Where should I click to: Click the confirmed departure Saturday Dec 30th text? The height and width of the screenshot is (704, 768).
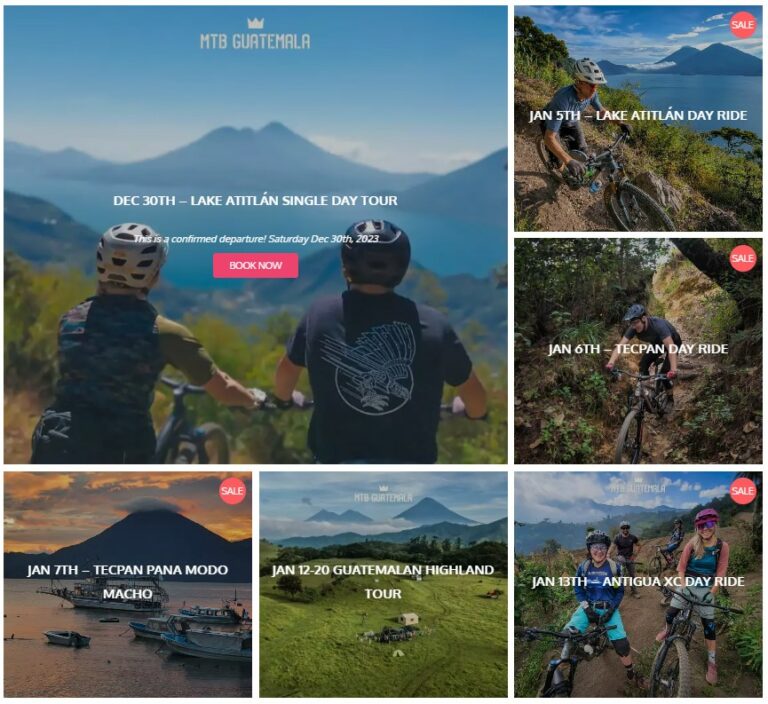(x=256, y=239)
